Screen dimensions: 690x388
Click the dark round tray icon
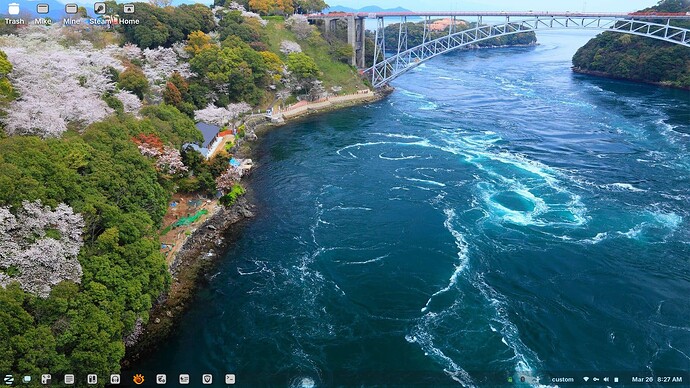523,379
